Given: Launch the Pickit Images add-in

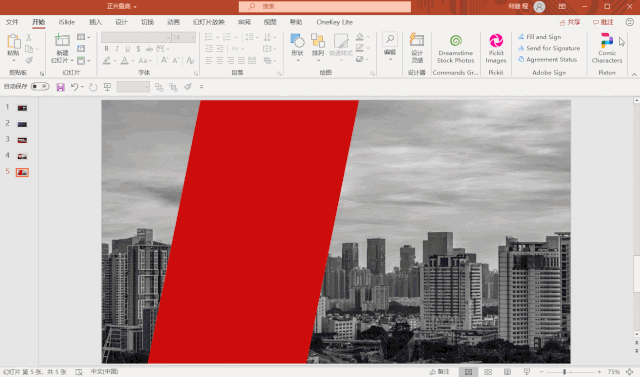Looking at the screenshot, I should point(496,49).
